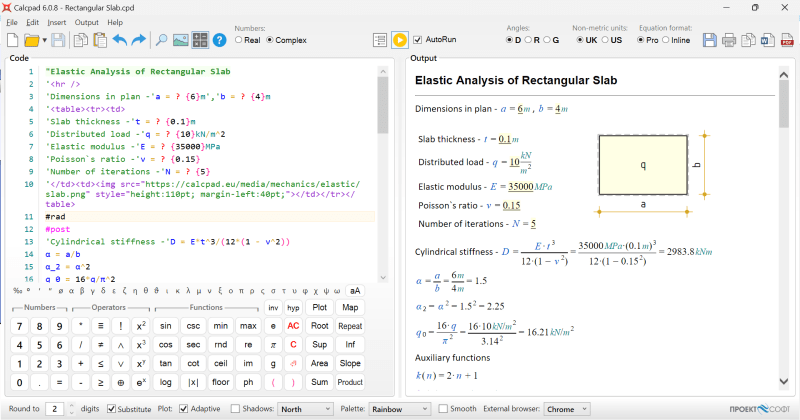Toggle the inv function button
The height and width of the screenshot is (420, 800).
point(273,308)
